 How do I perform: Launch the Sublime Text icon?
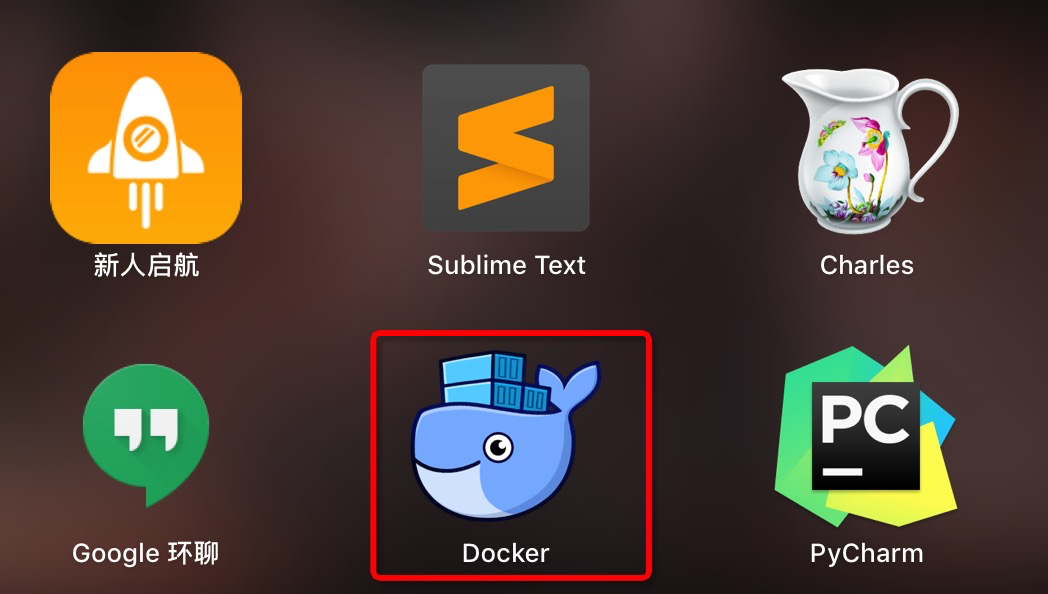506,148
